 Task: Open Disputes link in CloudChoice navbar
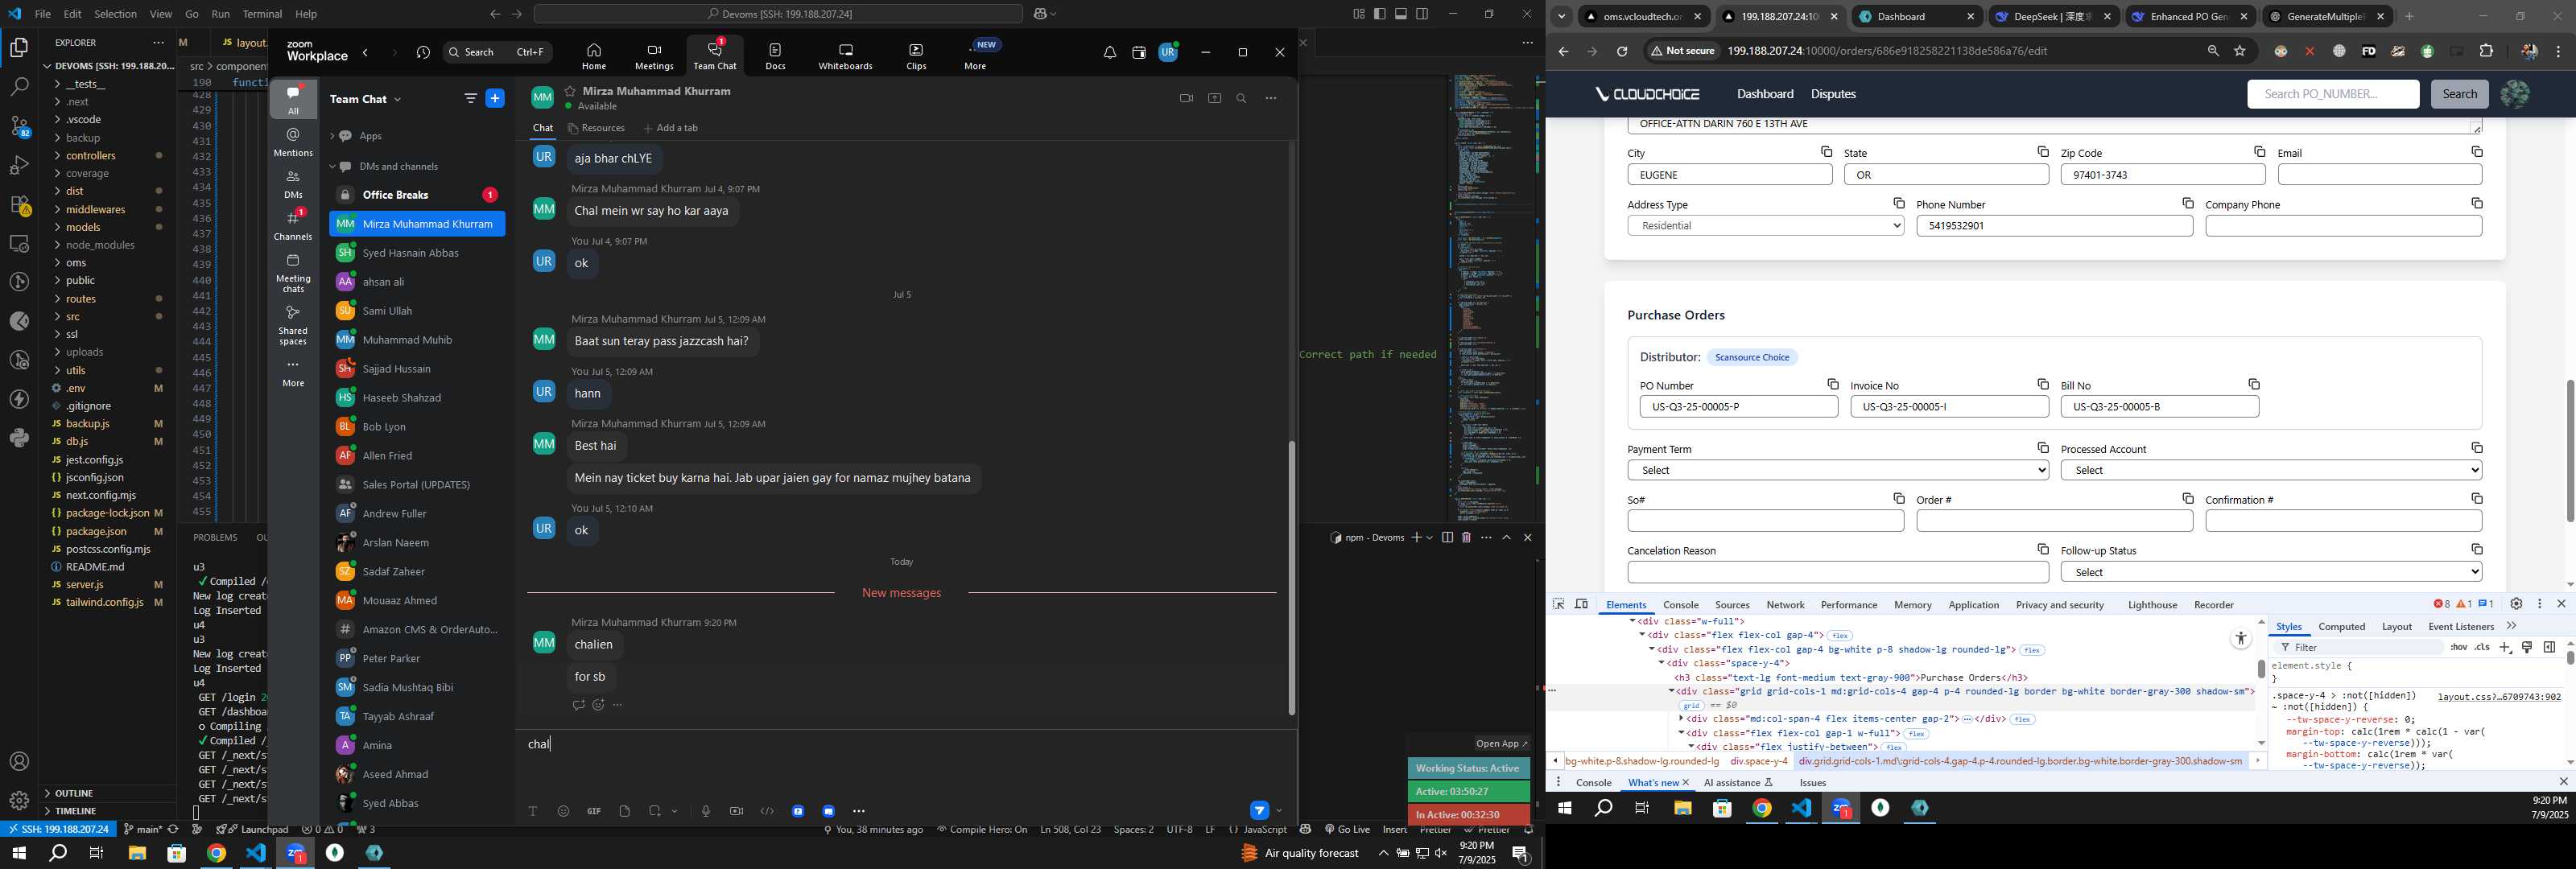(1833, 94)
